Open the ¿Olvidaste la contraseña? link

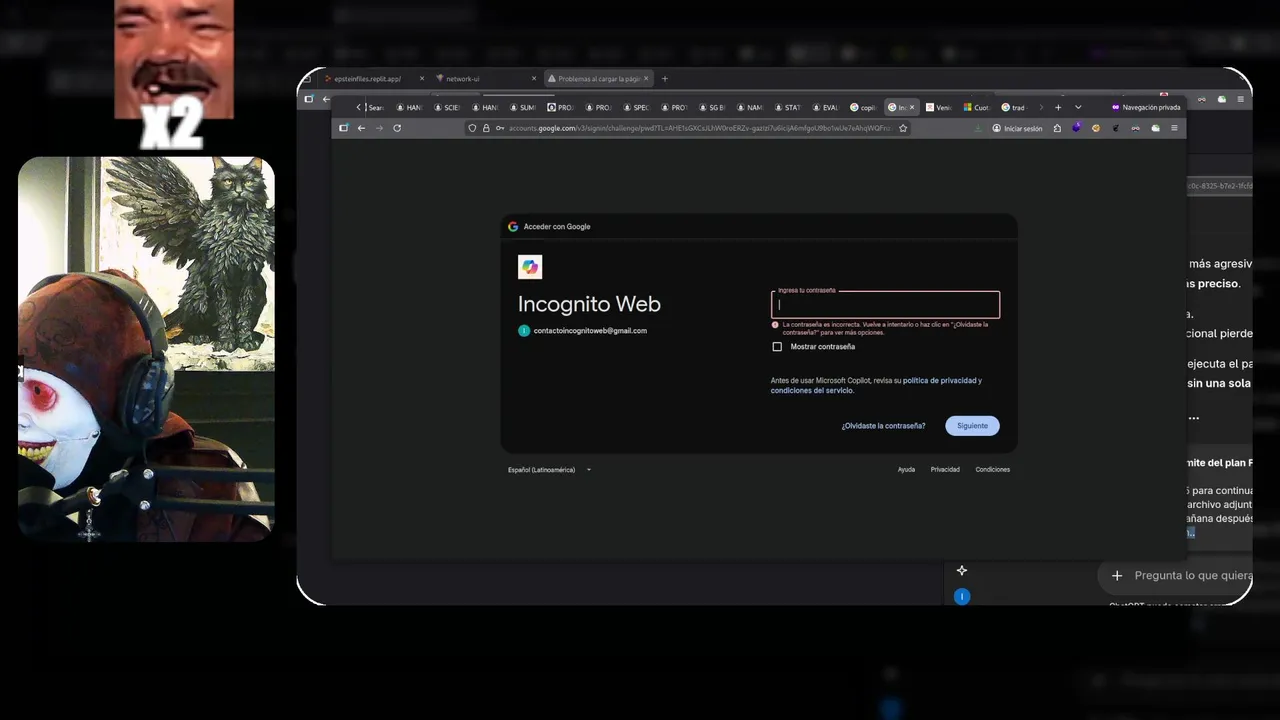point(883,426)
